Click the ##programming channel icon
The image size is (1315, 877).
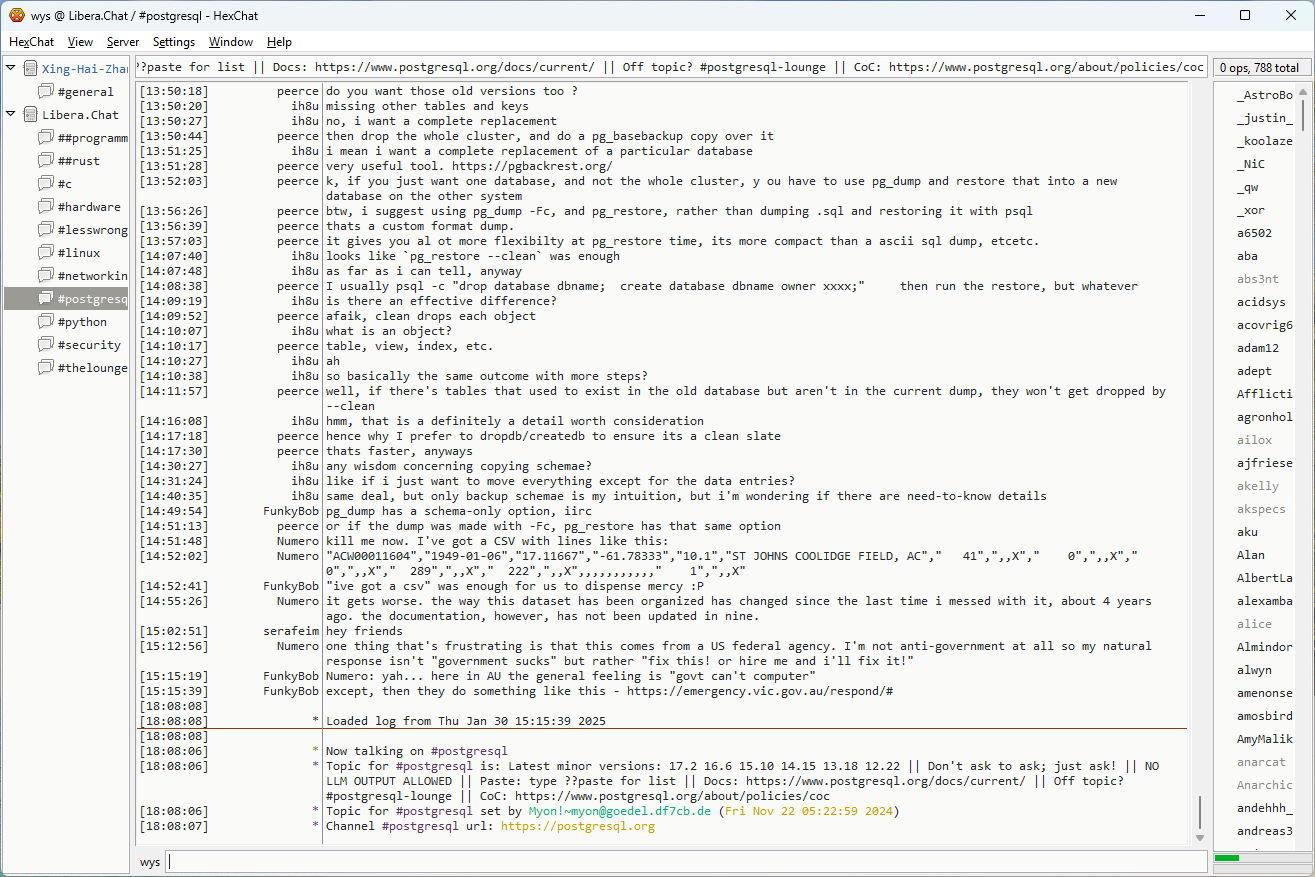46,138
